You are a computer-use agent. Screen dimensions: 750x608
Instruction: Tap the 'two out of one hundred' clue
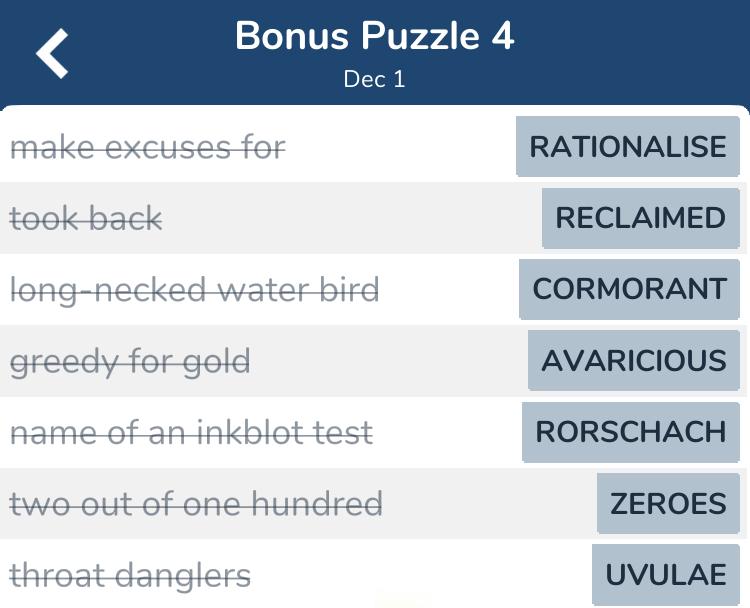(196, 504)
